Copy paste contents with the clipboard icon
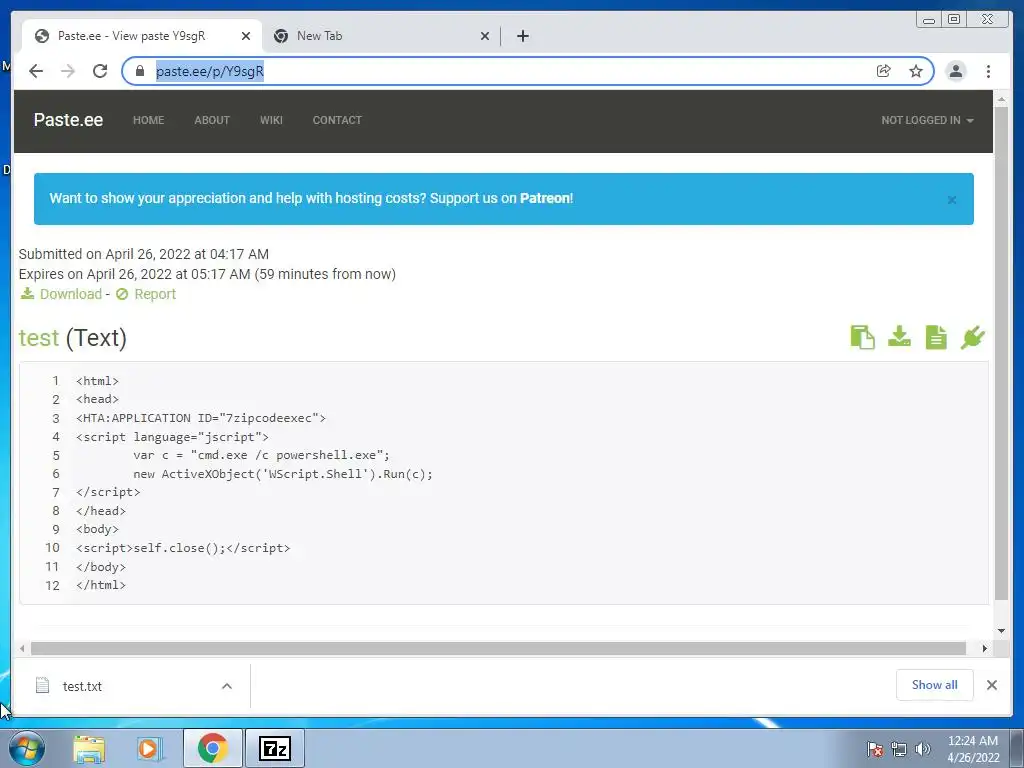This screenshot has height=768, width=1024. (862, 338)
